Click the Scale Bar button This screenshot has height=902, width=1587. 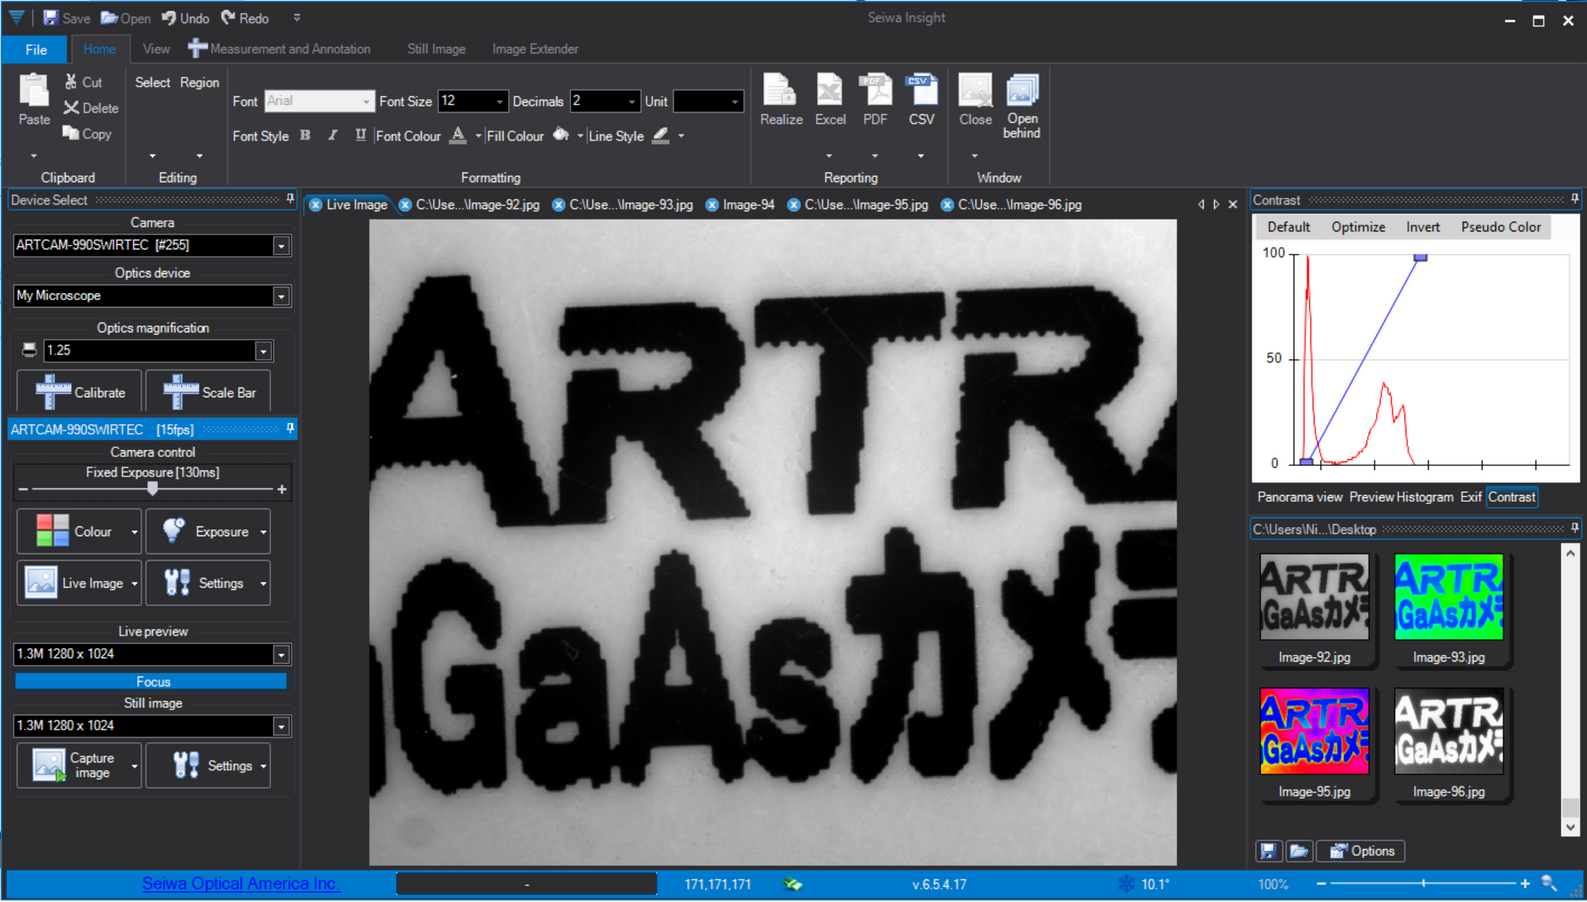(208, 391)
